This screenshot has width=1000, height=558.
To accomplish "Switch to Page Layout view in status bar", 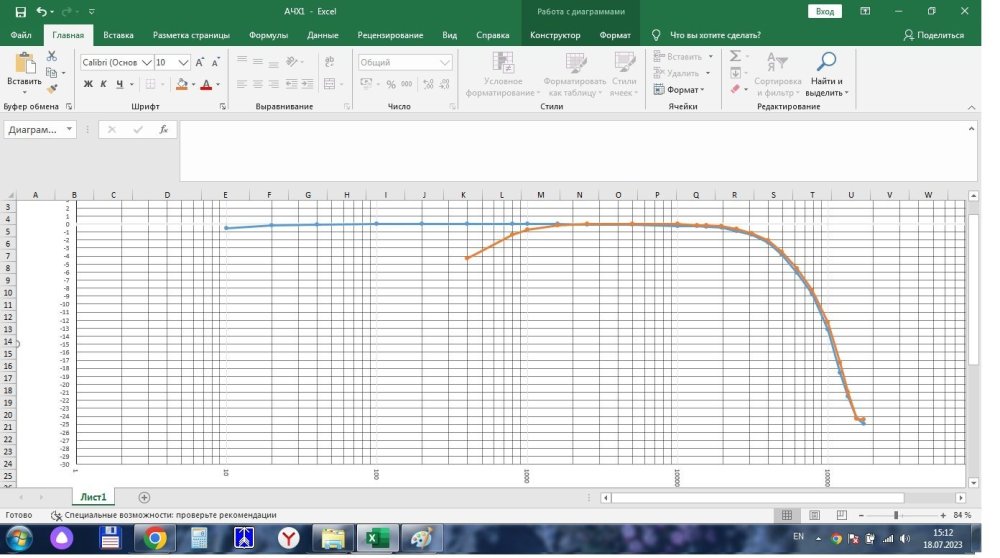I will (815, 515).
